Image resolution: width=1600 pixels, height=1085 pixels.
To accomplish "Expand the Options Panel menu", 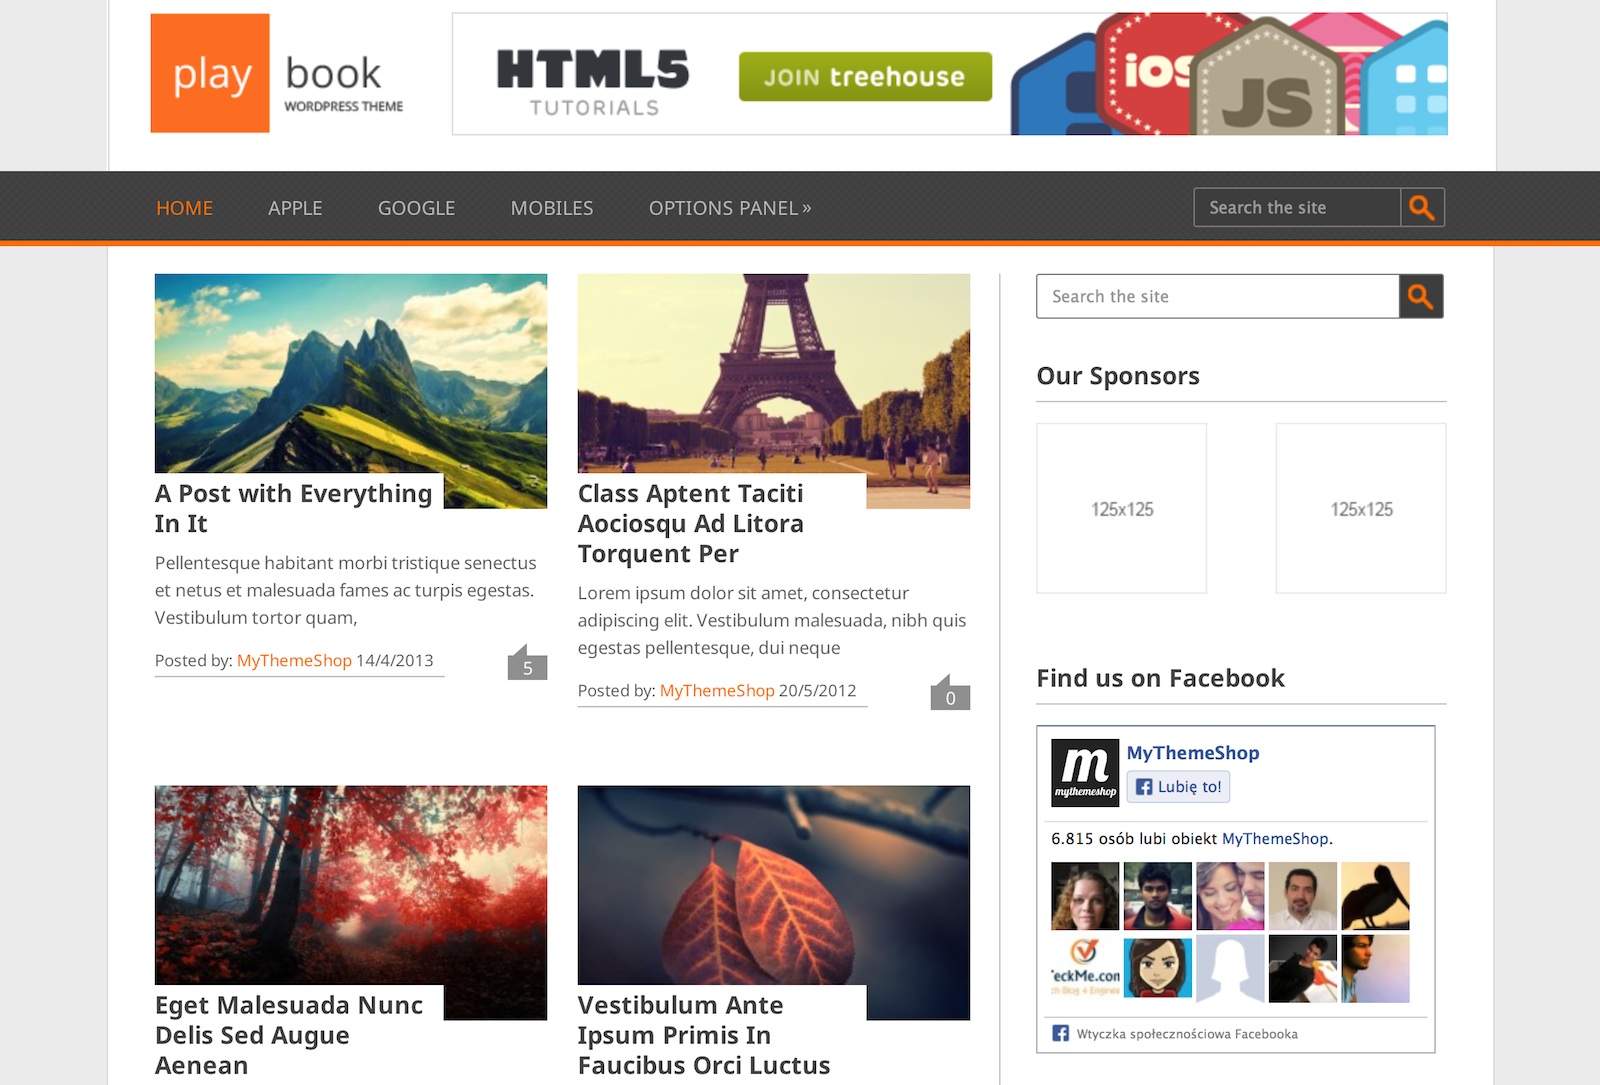I will [729, 208].
